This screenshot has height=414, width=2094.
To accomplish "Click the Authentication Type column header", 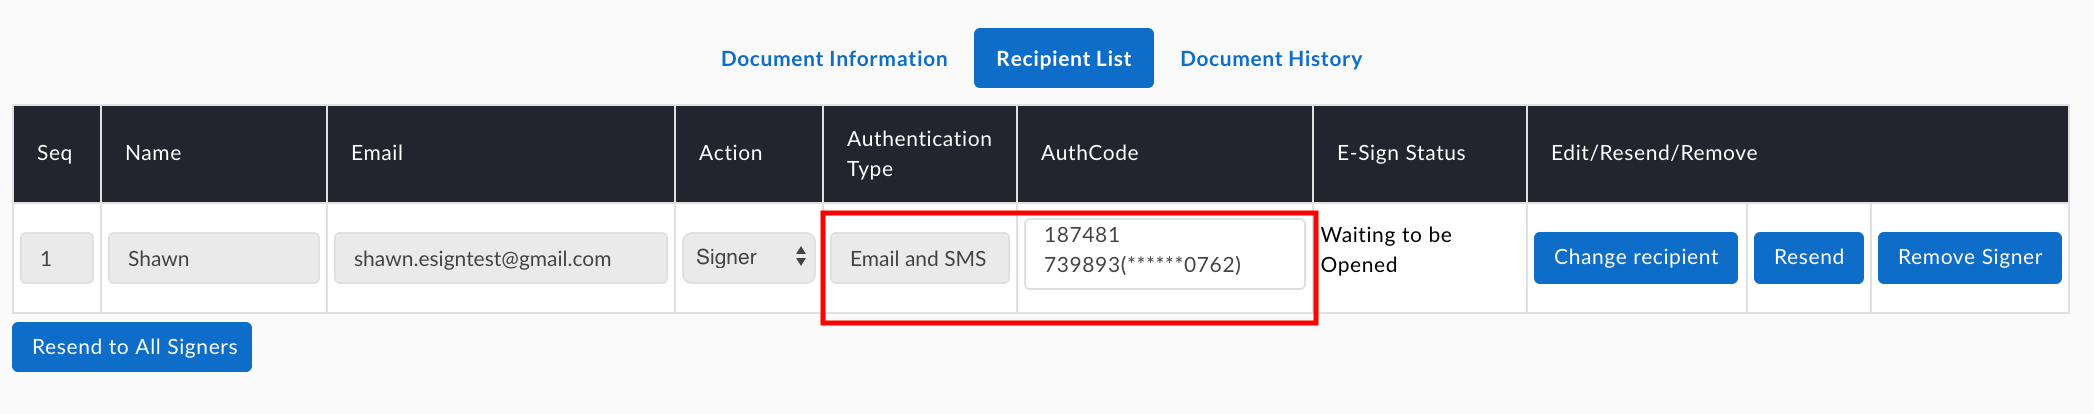I will [x=920, y=154].
